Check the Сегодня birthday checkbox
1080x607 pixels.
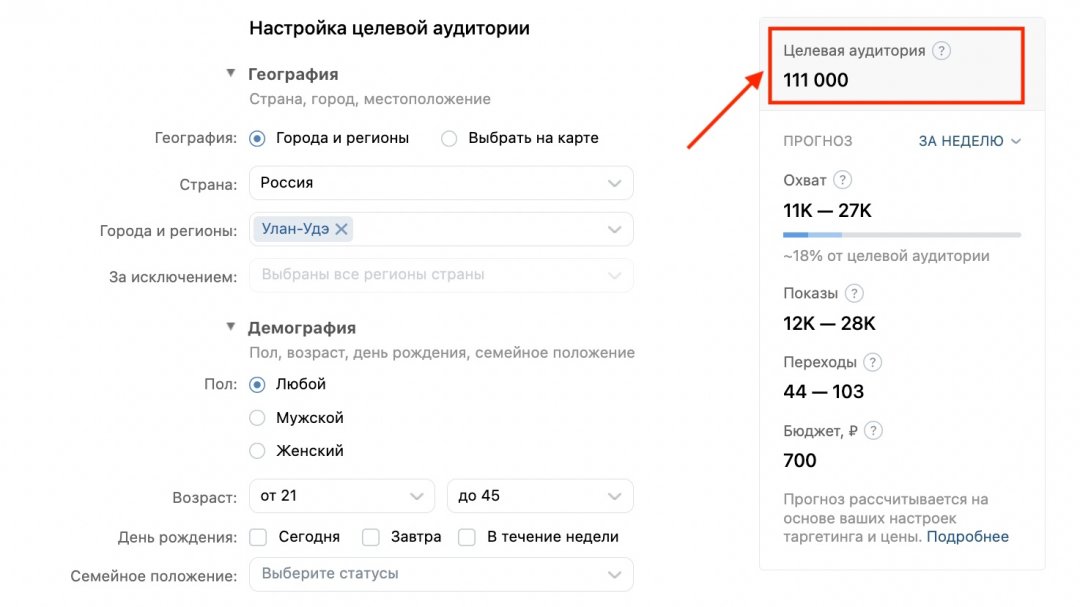click(258, 537)
